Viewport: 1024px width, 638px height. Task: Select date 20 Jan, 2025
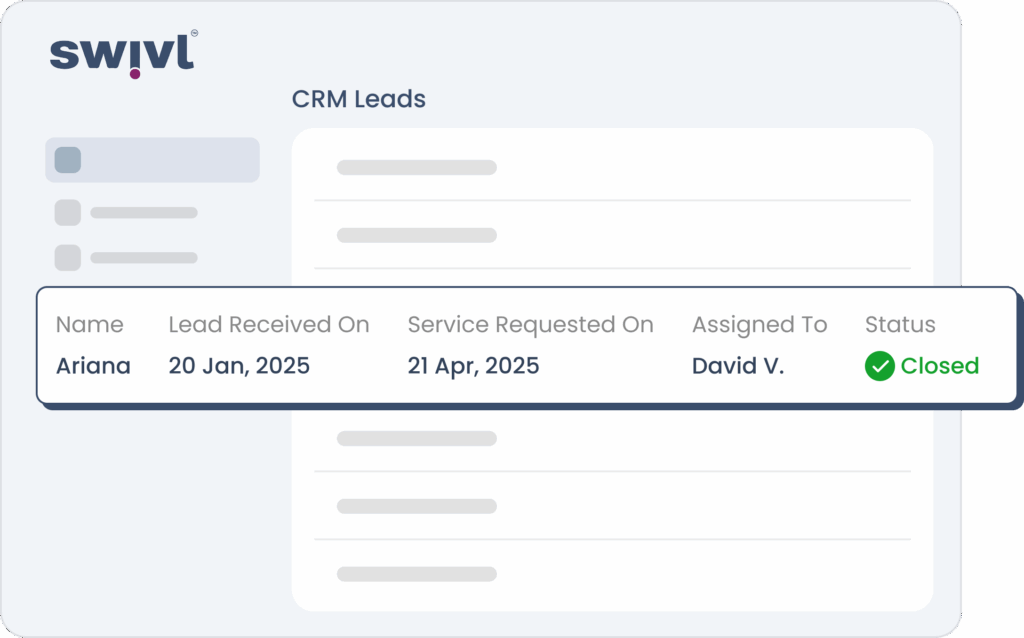pyautogui.click(x=239, y=366)
